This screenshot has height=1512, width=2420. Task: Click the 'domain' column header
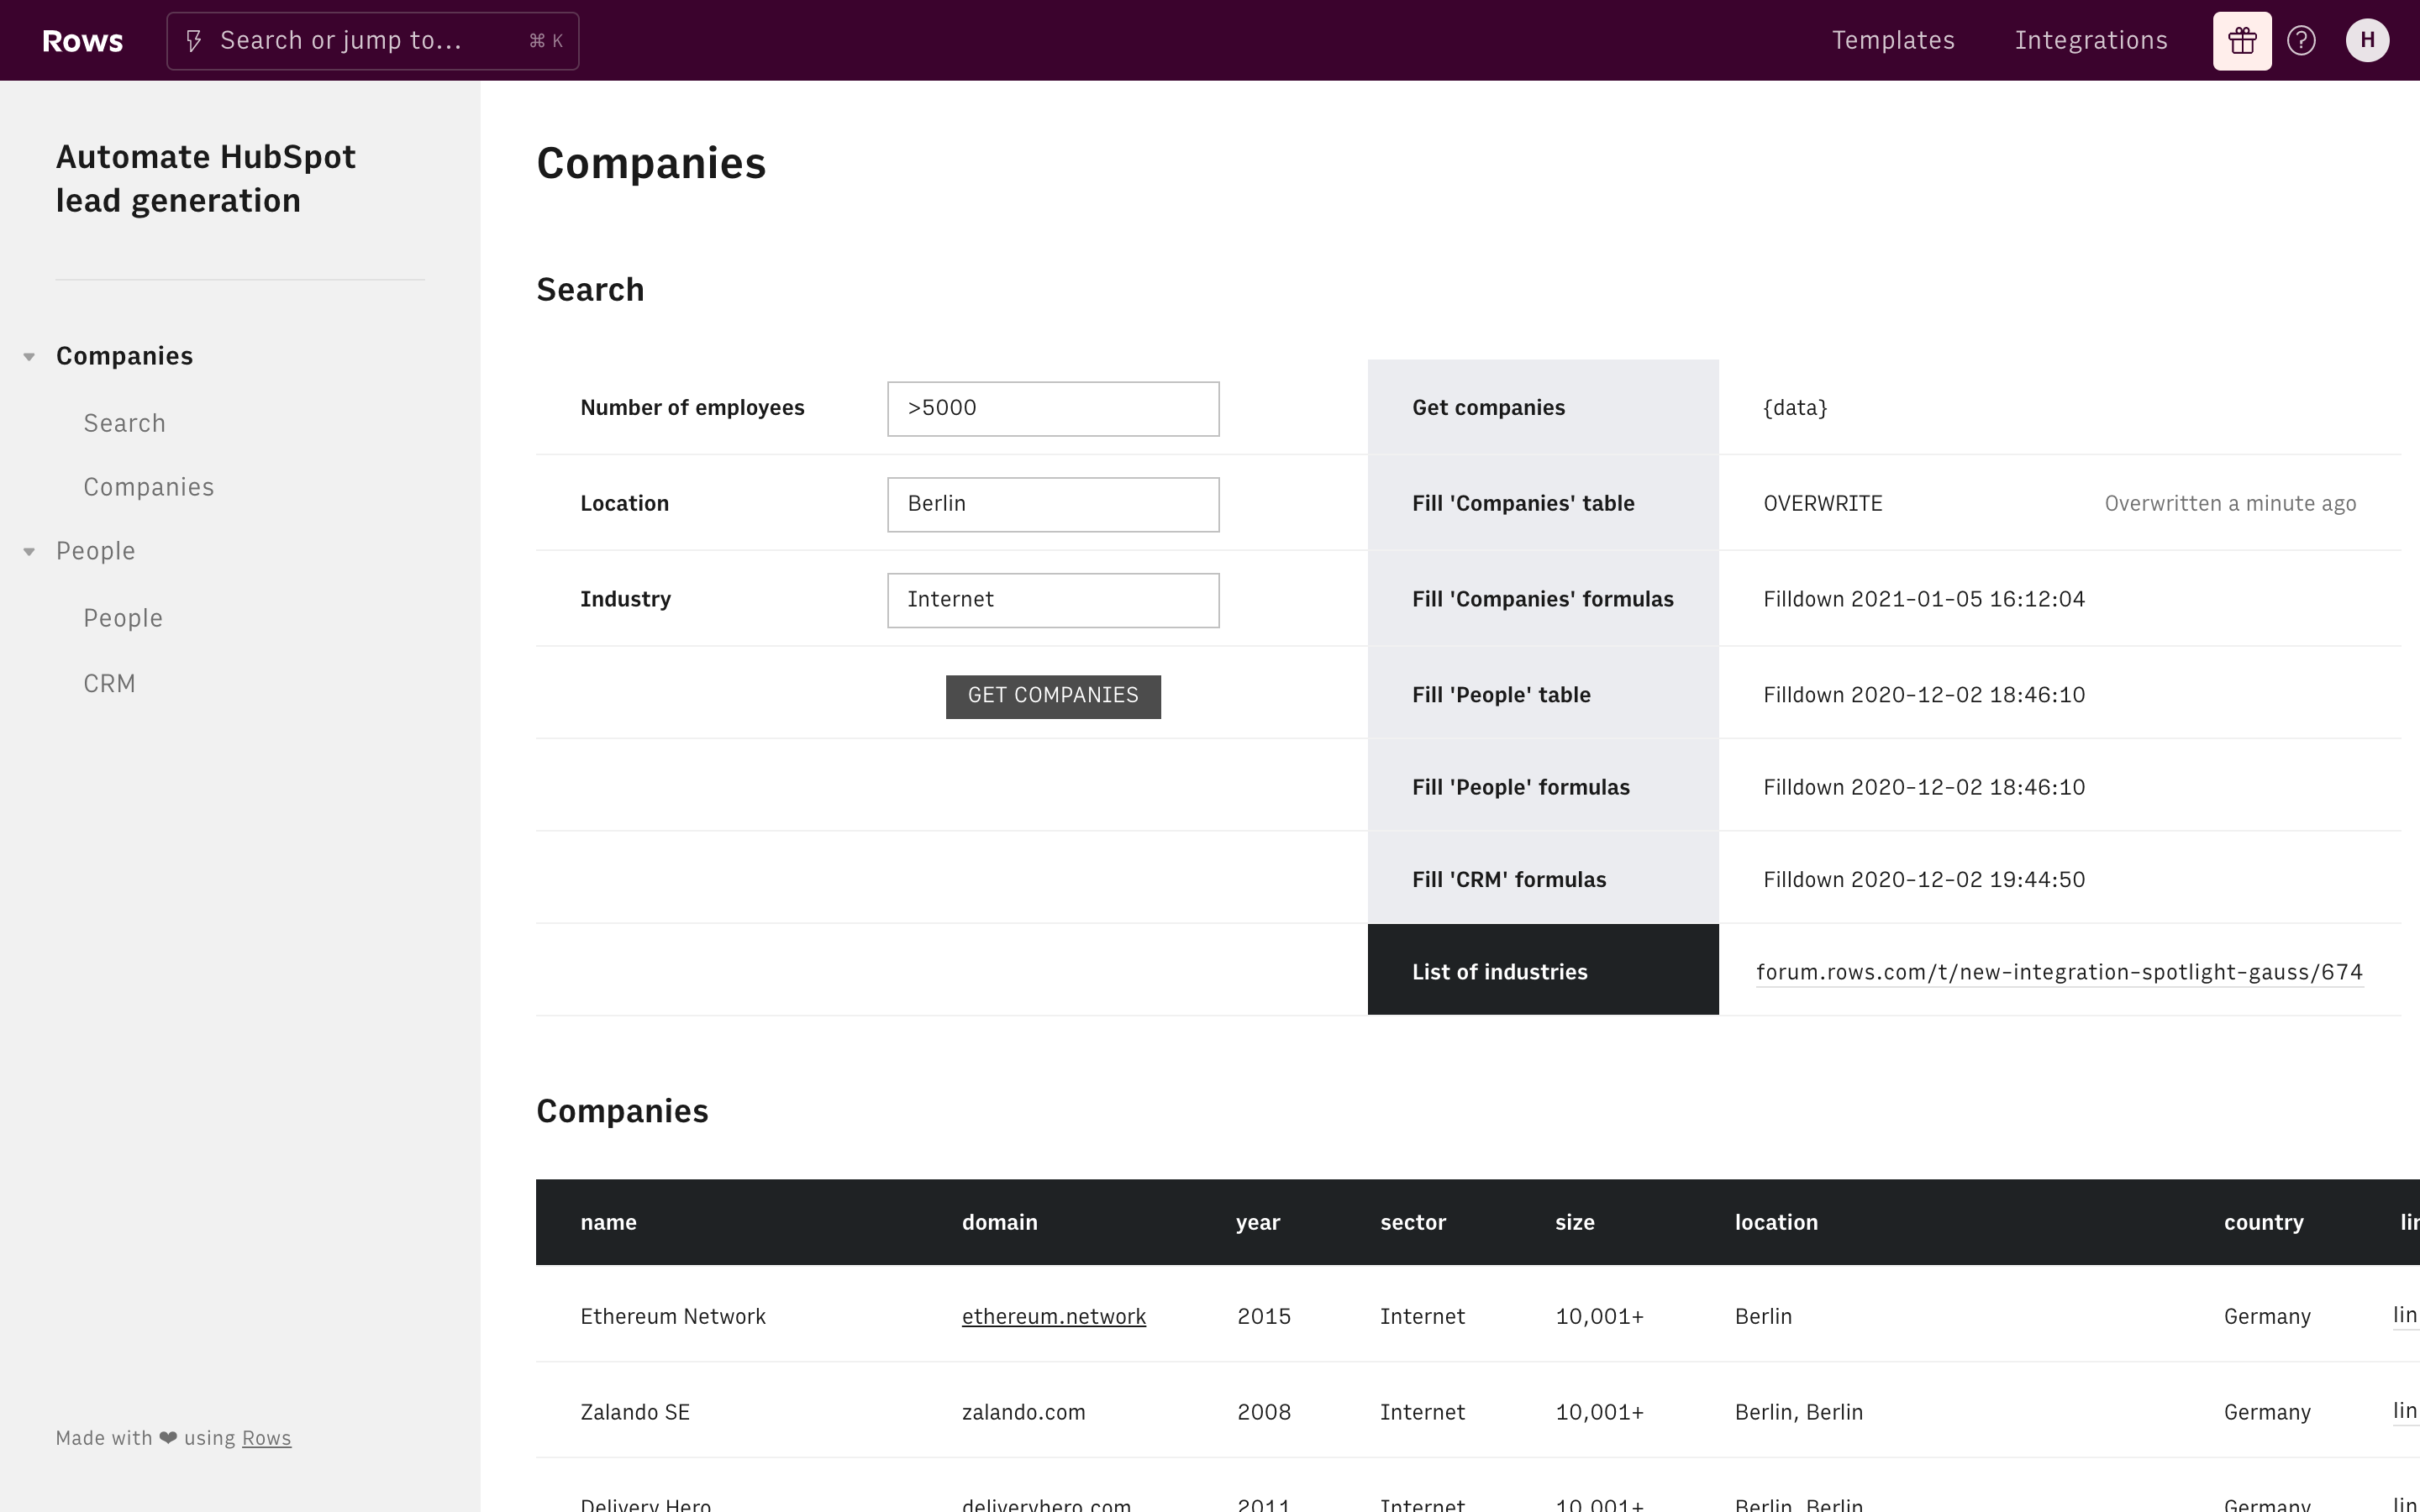(999, 1222)
